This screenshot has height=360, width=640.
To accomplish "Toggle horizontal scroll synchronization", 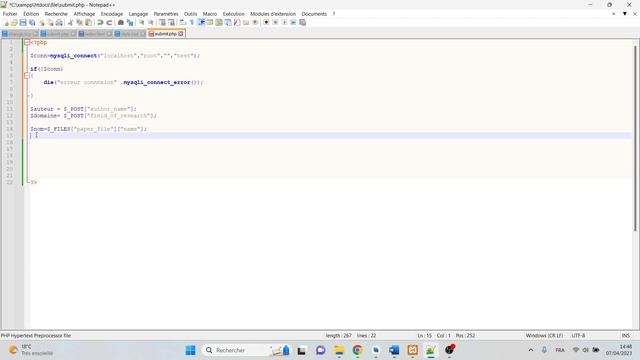I will pos(171,22).
